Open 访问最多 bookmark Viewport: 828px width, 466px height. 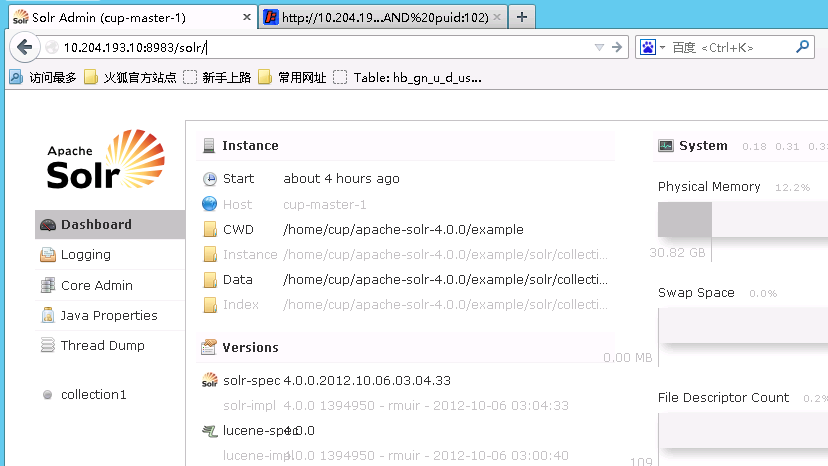pos(43,78)
